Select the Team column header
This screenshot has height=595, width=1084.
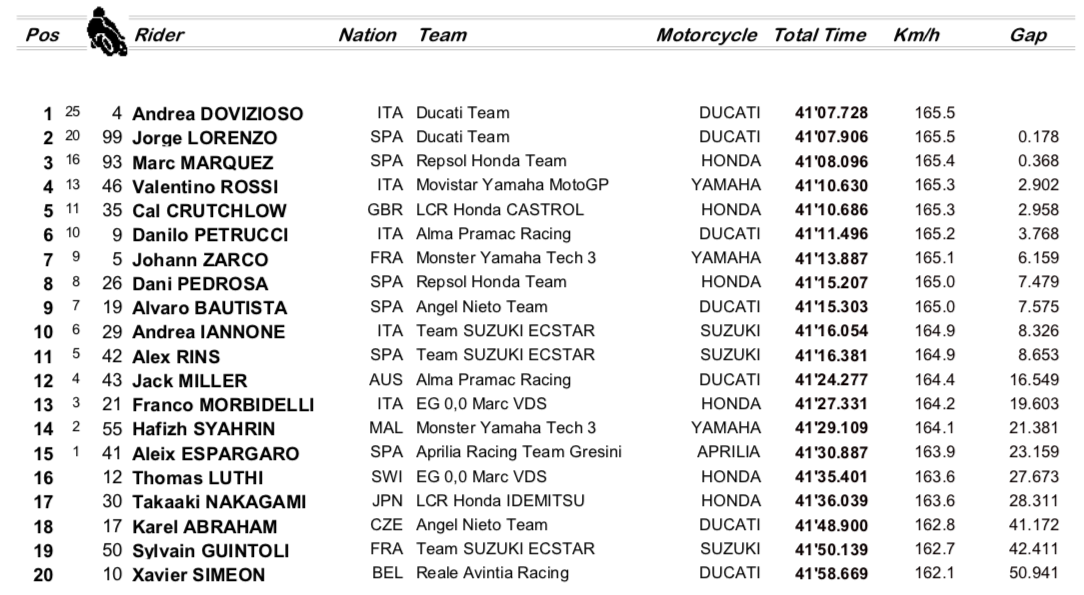click(442, 35)
